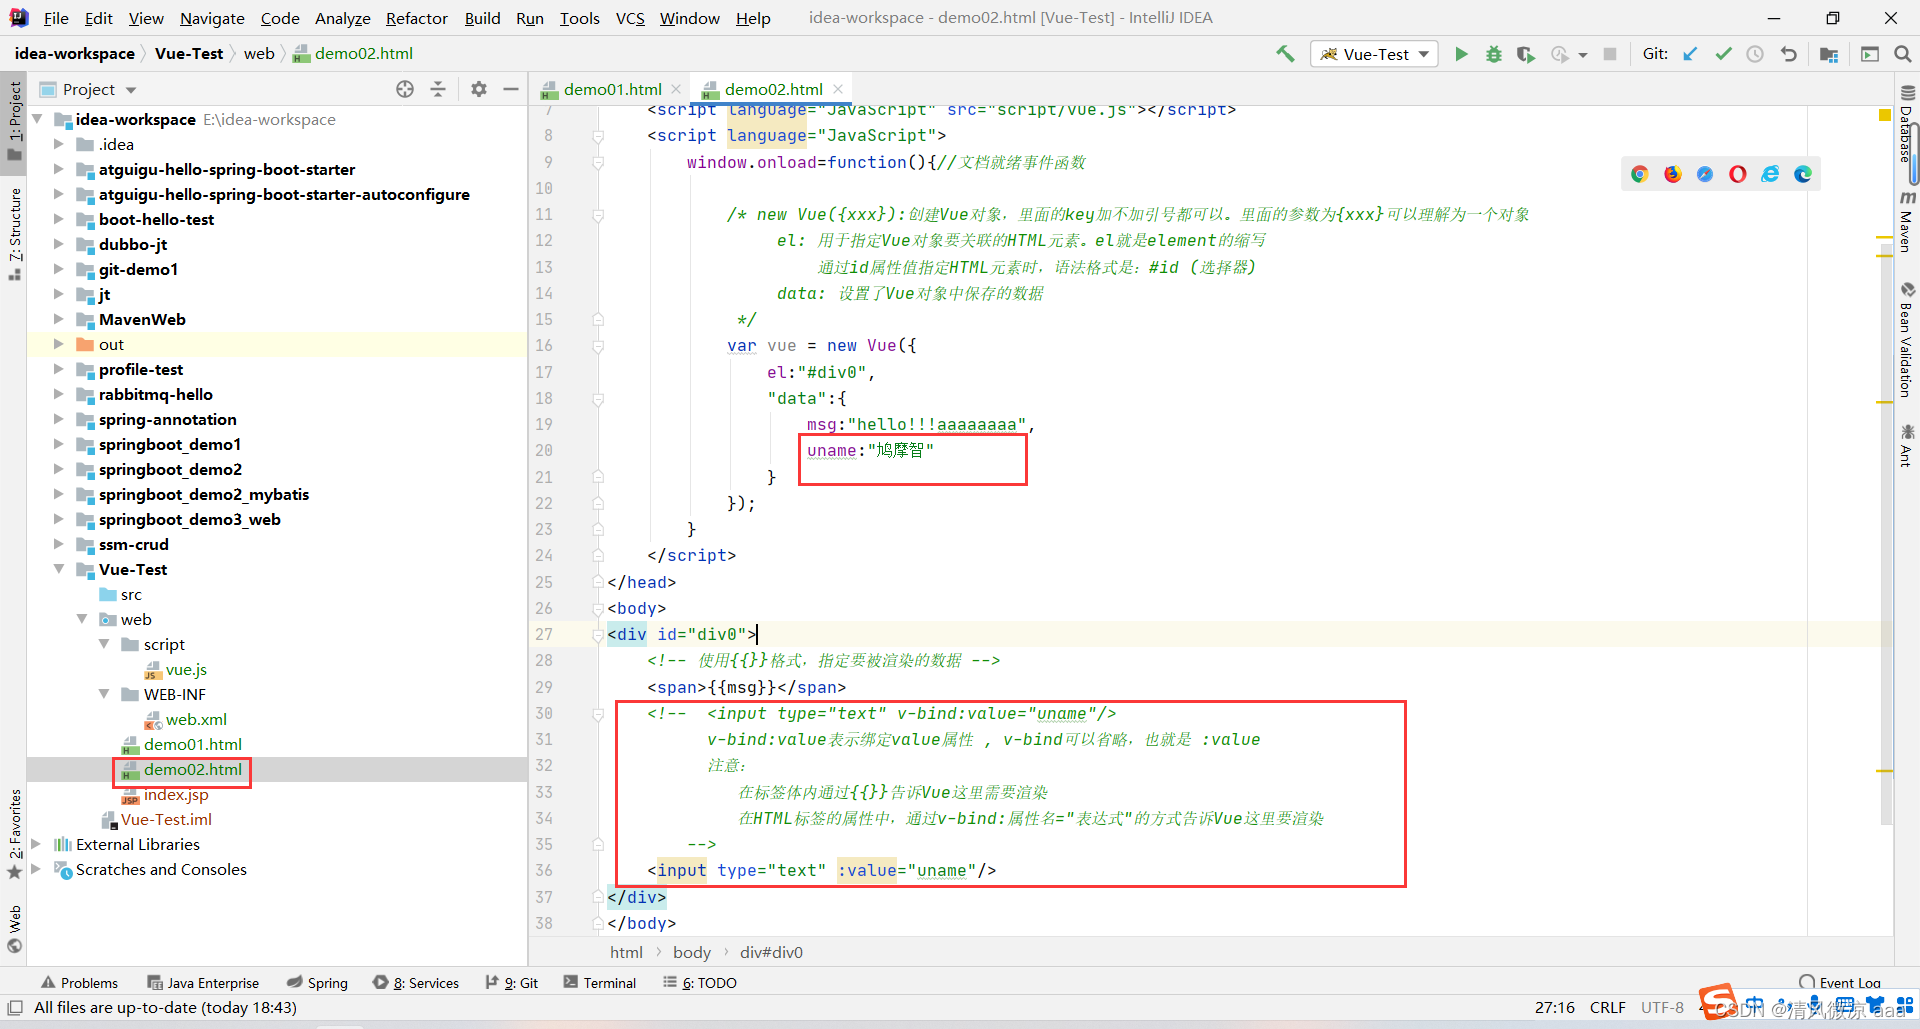Open the 6: TODO tool window
This screenshot has width=1920, height=1029.
pos(700,983)
